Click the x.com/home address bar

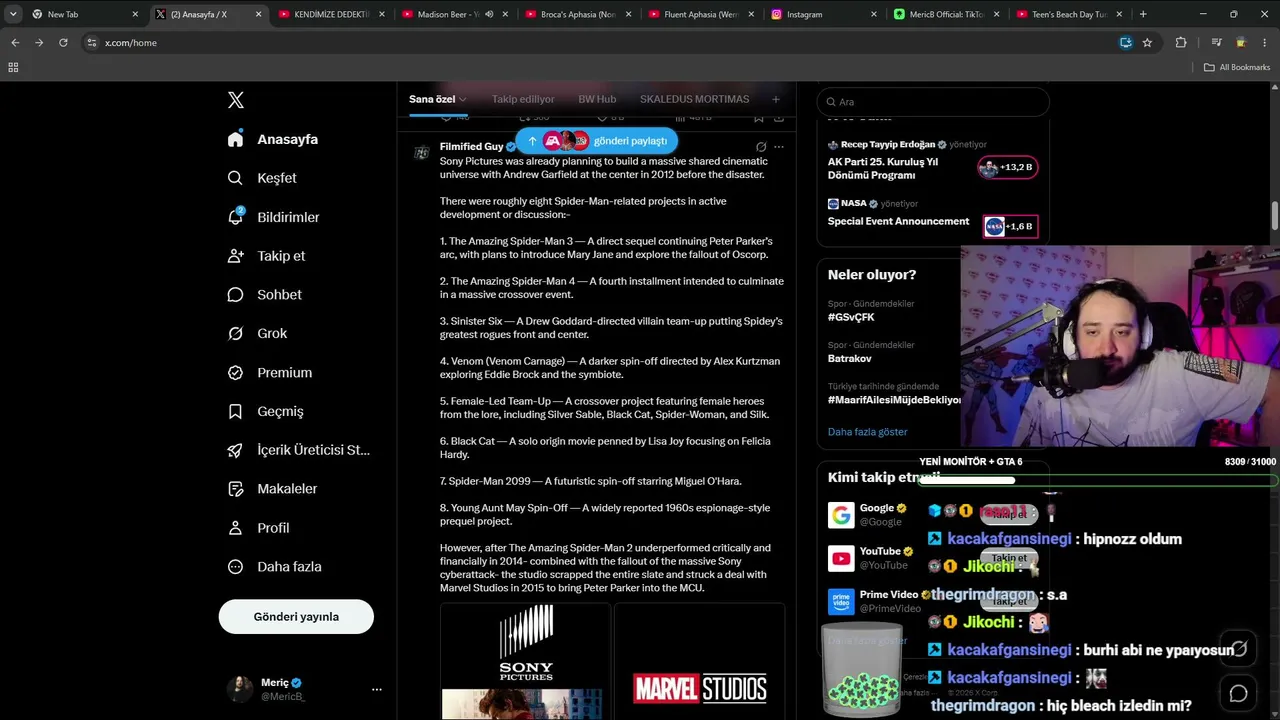600,43
